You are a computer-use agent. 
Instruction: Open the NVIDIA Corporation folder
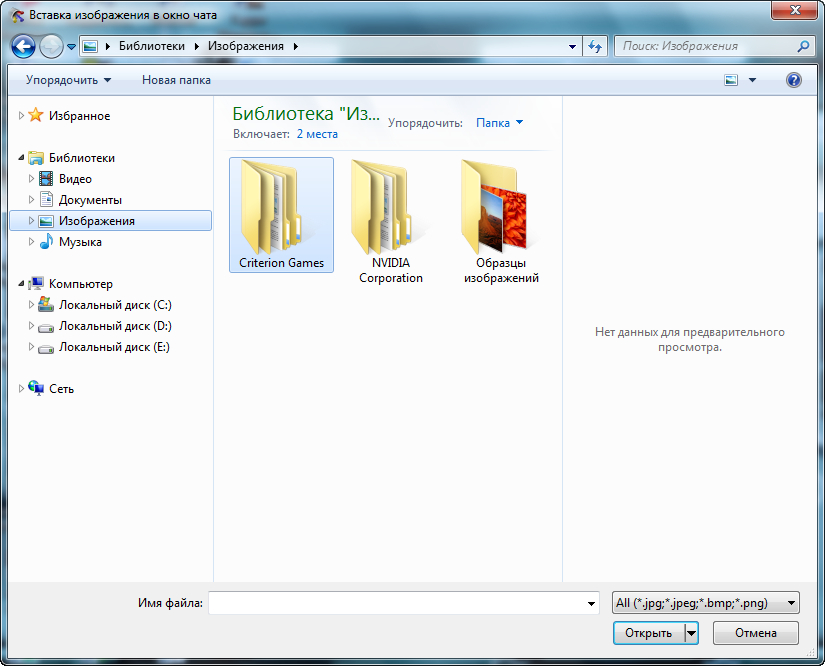coord(391,221)
